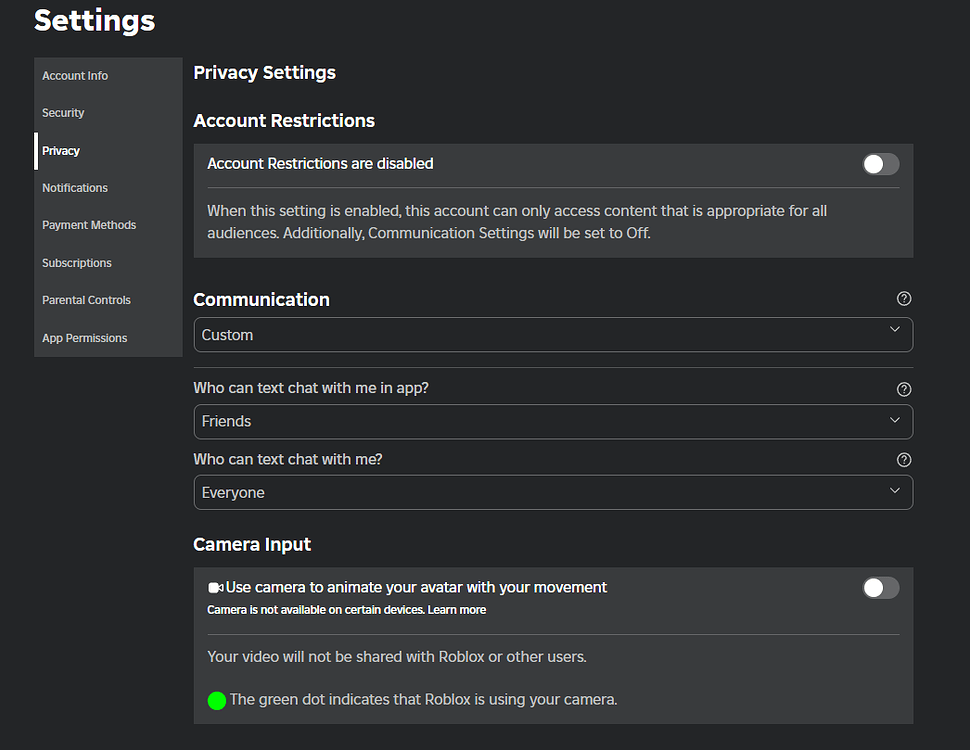View the Subscriptions settings tab

click(x=77, y=263)
